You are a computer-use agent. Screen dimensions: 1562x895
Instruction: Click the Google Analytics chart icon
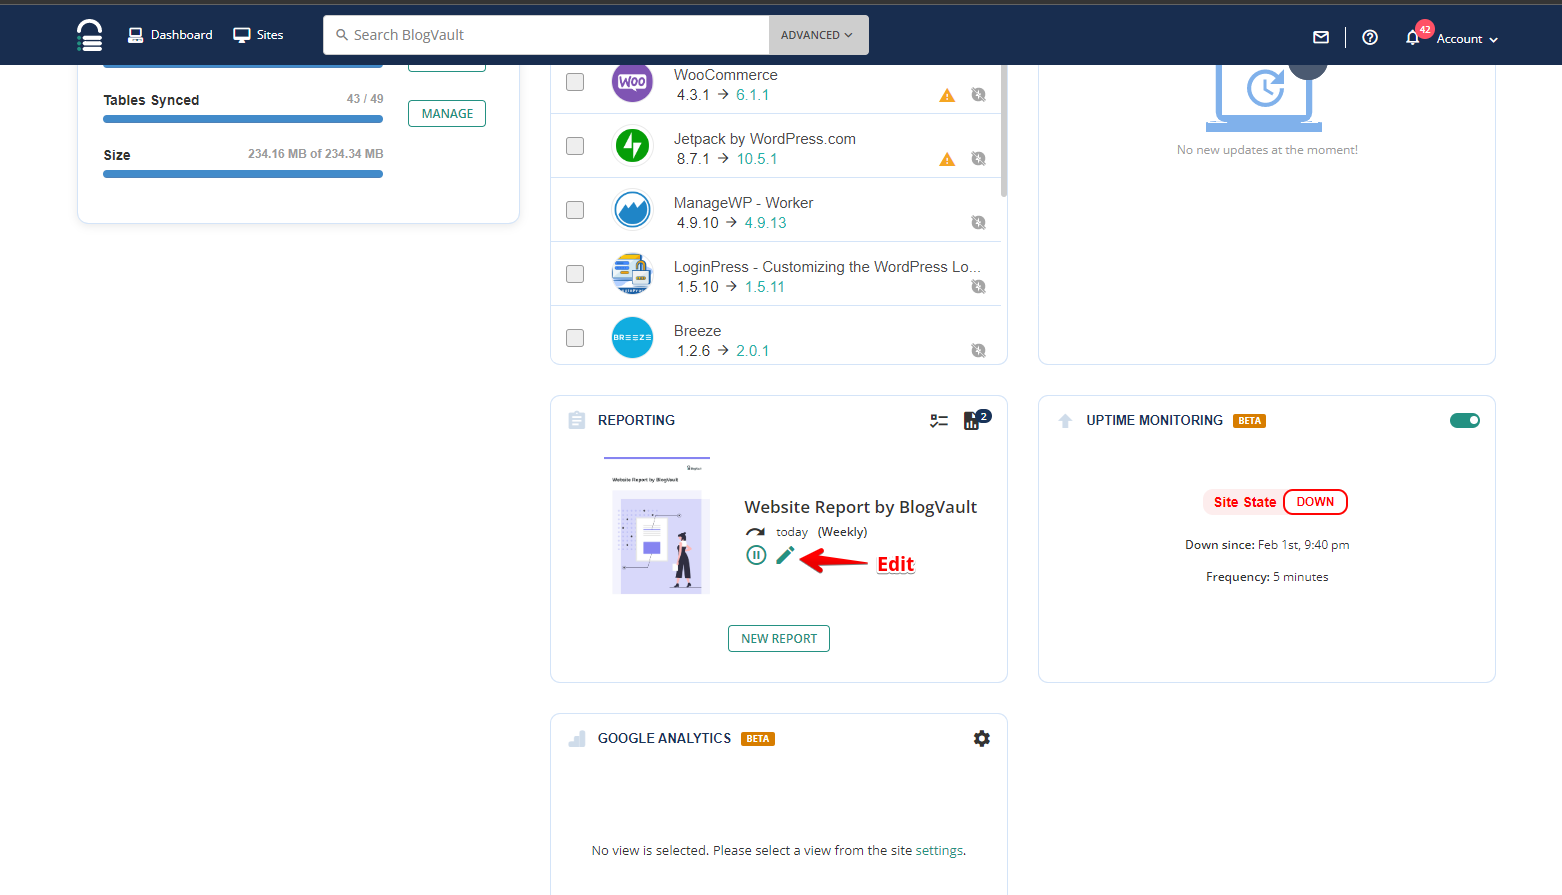coord(577,739)
